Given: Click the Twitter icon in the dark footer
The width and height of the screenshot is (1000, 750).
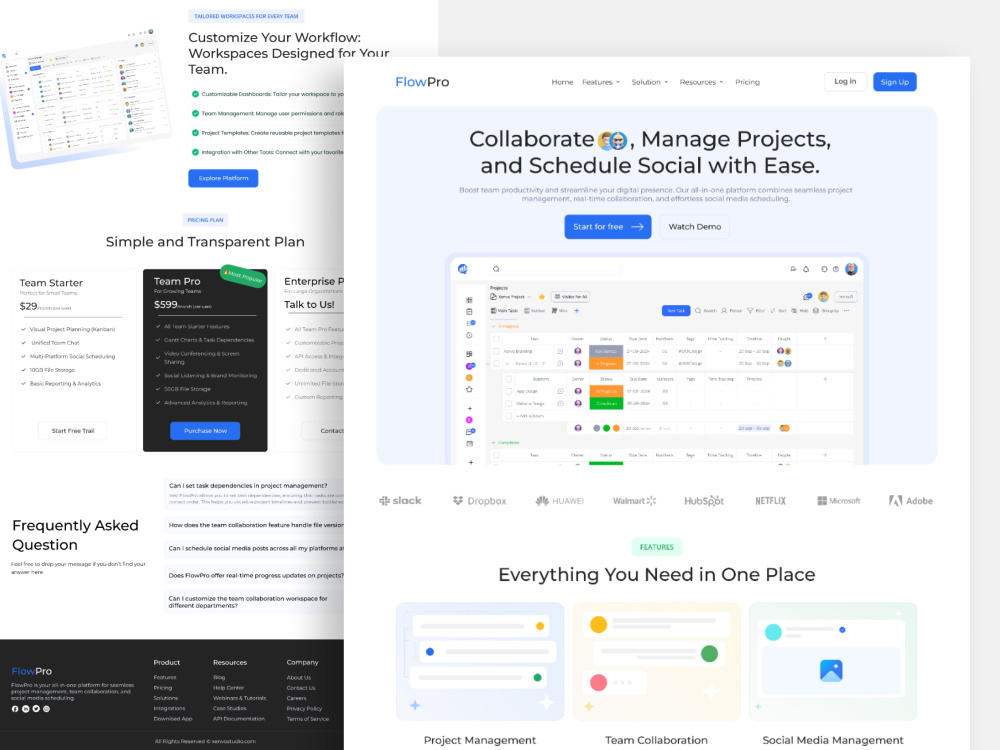Looking at the screenshot, I should [x=36, y=709].
